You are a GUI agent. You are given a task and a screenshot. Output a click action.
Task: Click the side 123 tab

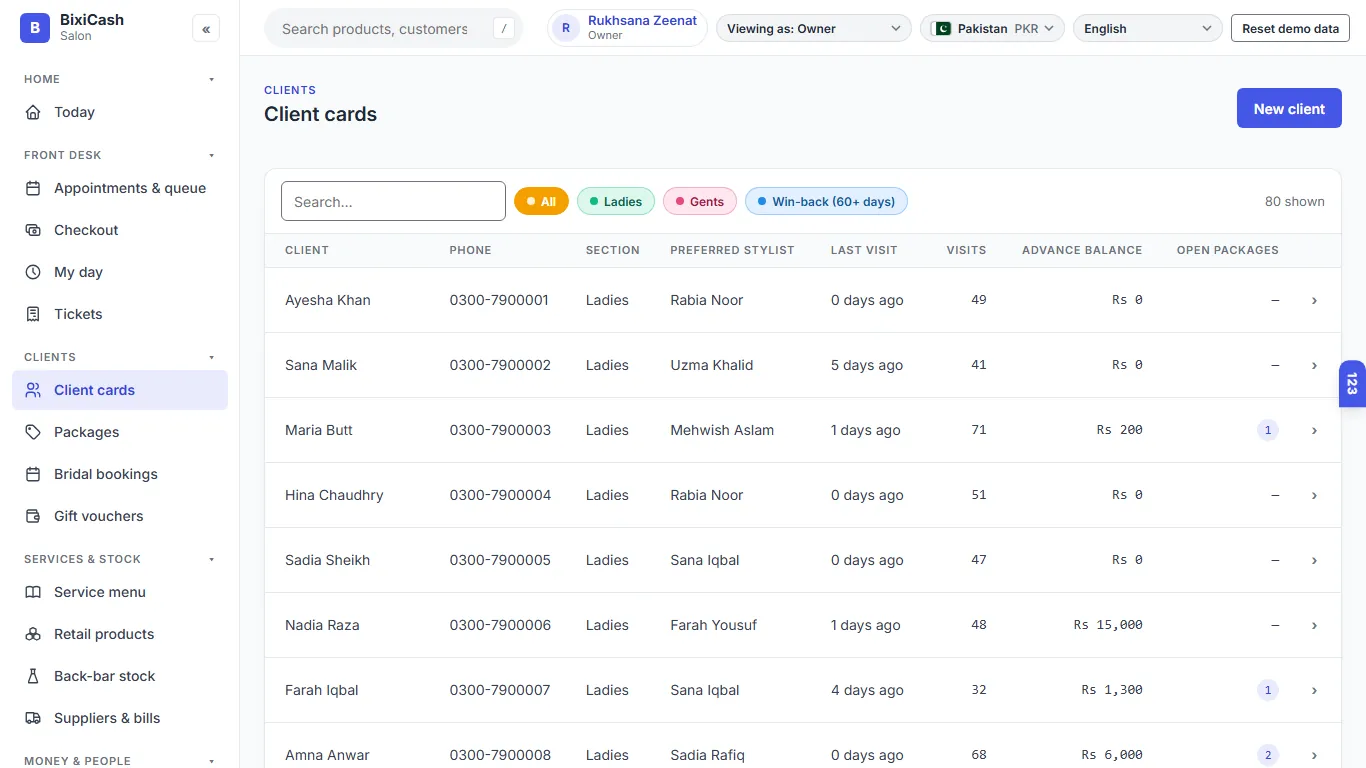click(x=1352, y=384)
